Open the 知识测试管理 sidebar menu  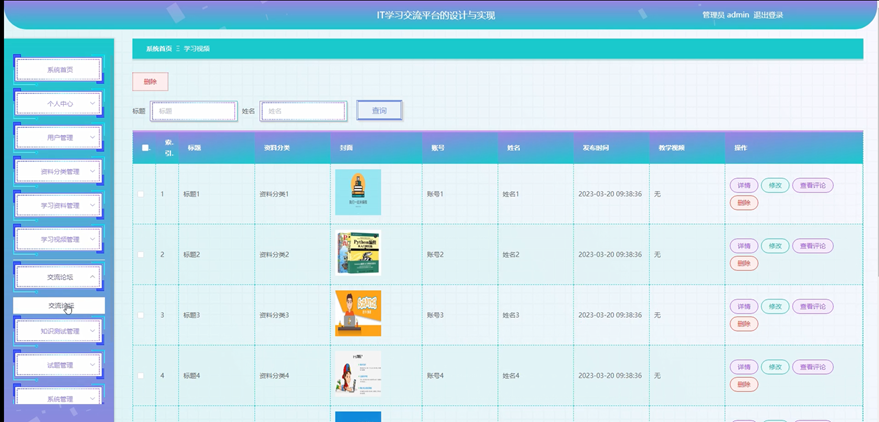(x=59, y=331)
